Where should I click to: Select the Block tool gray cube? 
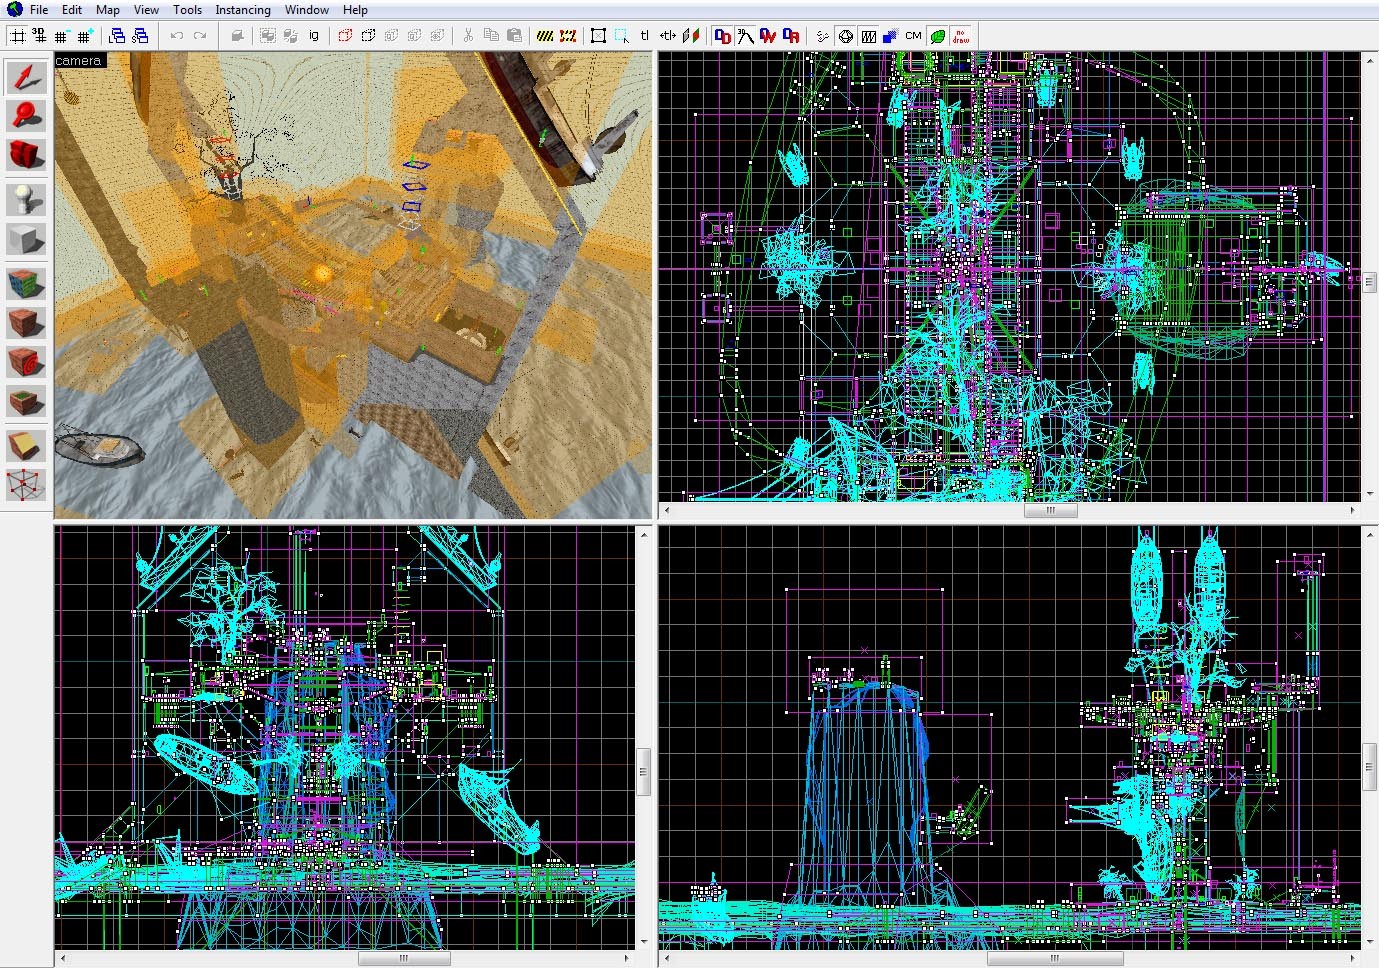26,239
